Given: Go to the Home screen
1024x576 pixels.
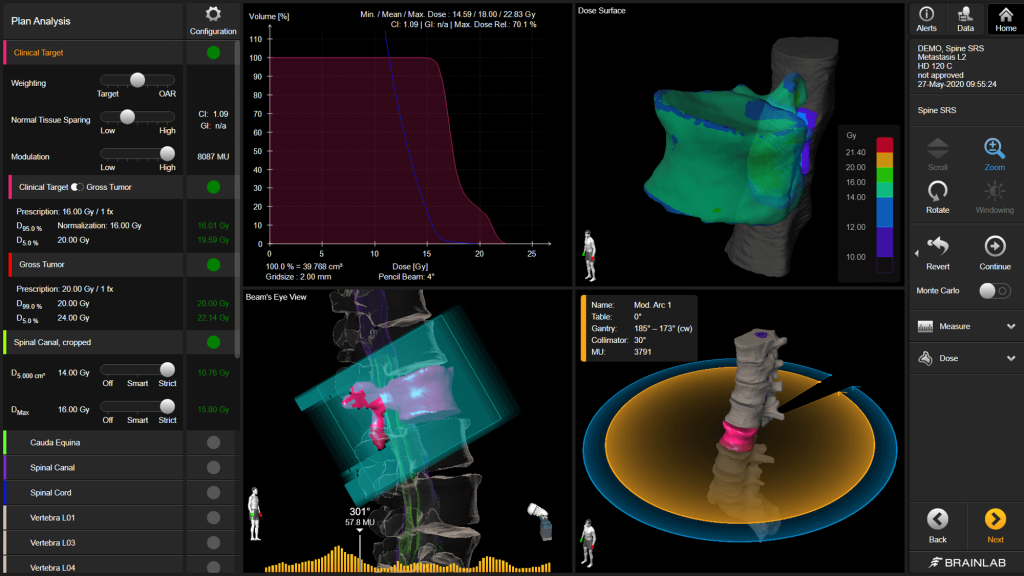Looking at the screenshot, I should tap(1004, 18).
